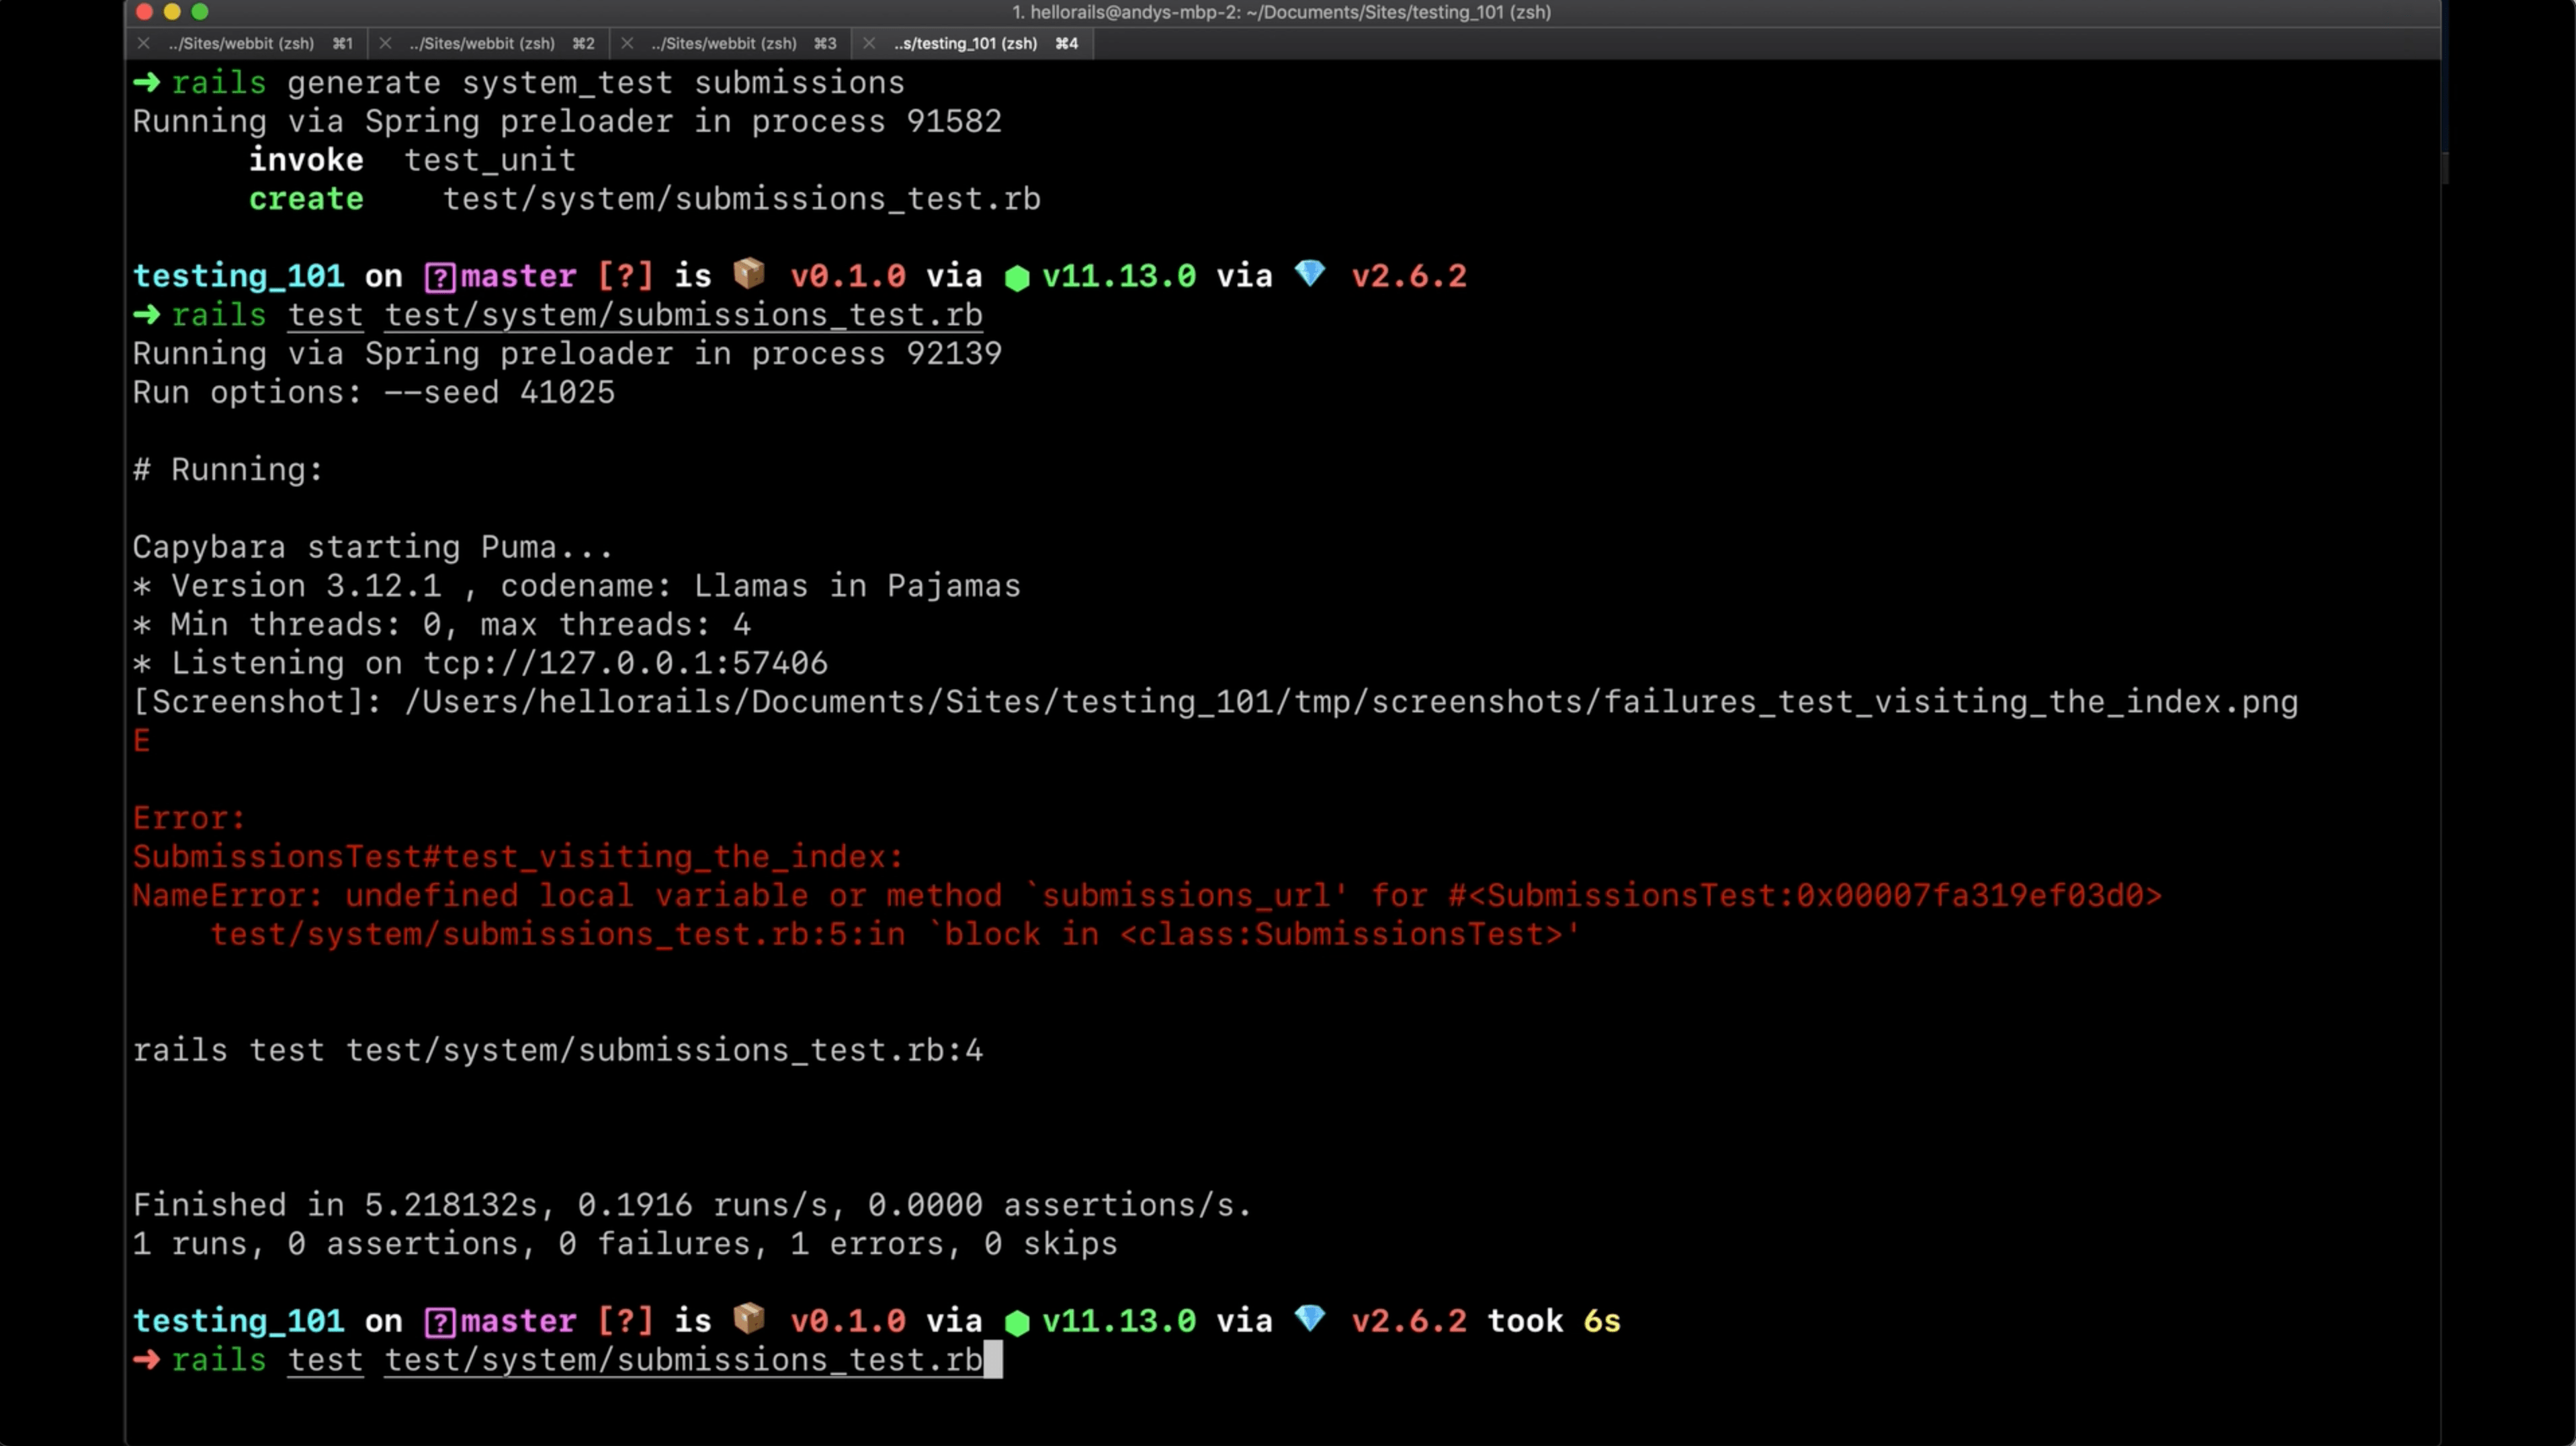Image resolution: width=2576 pixels, height=1446 pixels.
Task: Click 'Running via Spring preloader in process 91582'
Action: coord(567,121)
